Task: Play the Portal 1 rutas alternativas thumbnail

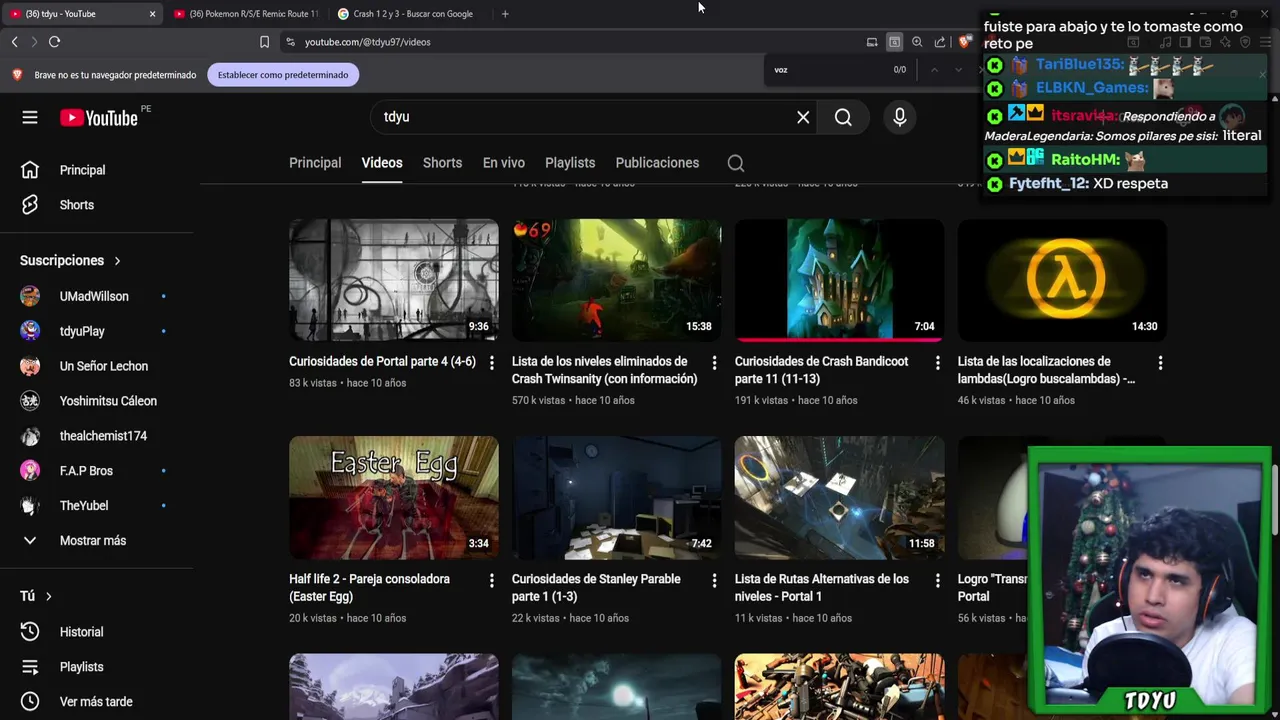Action: pyautogui.click(x=839, y=498)
